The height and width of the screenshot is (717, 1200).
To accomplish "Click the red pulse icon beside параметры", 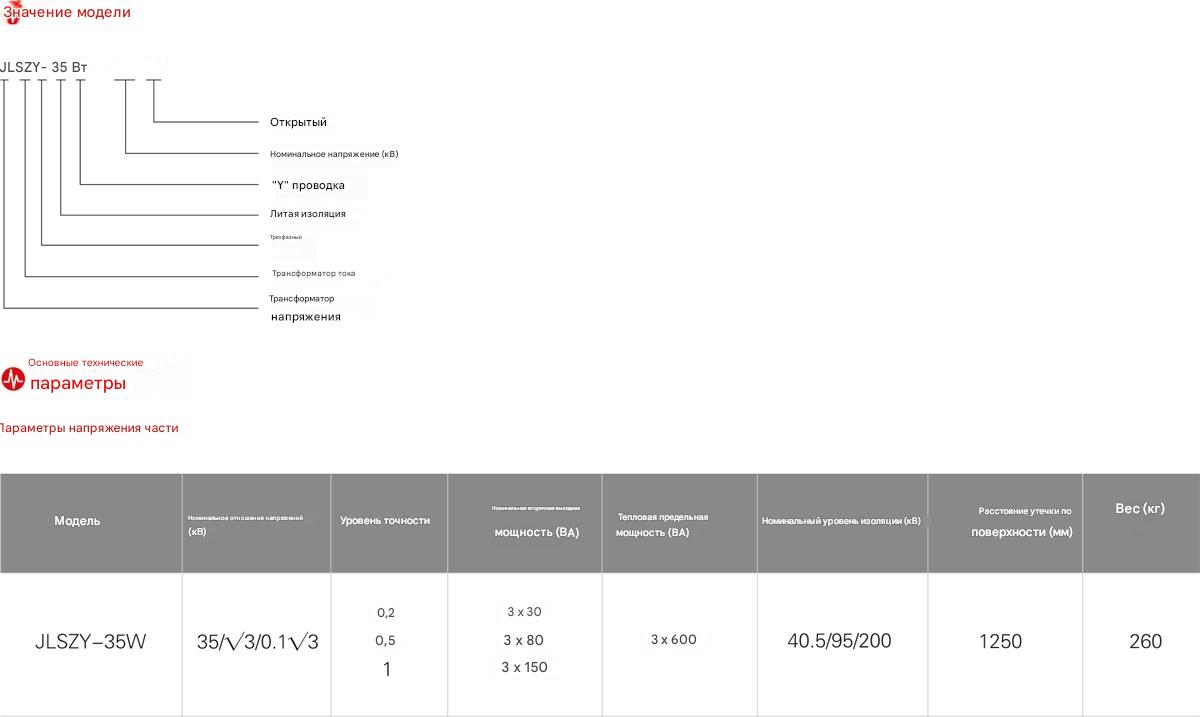I will (13, 380).
